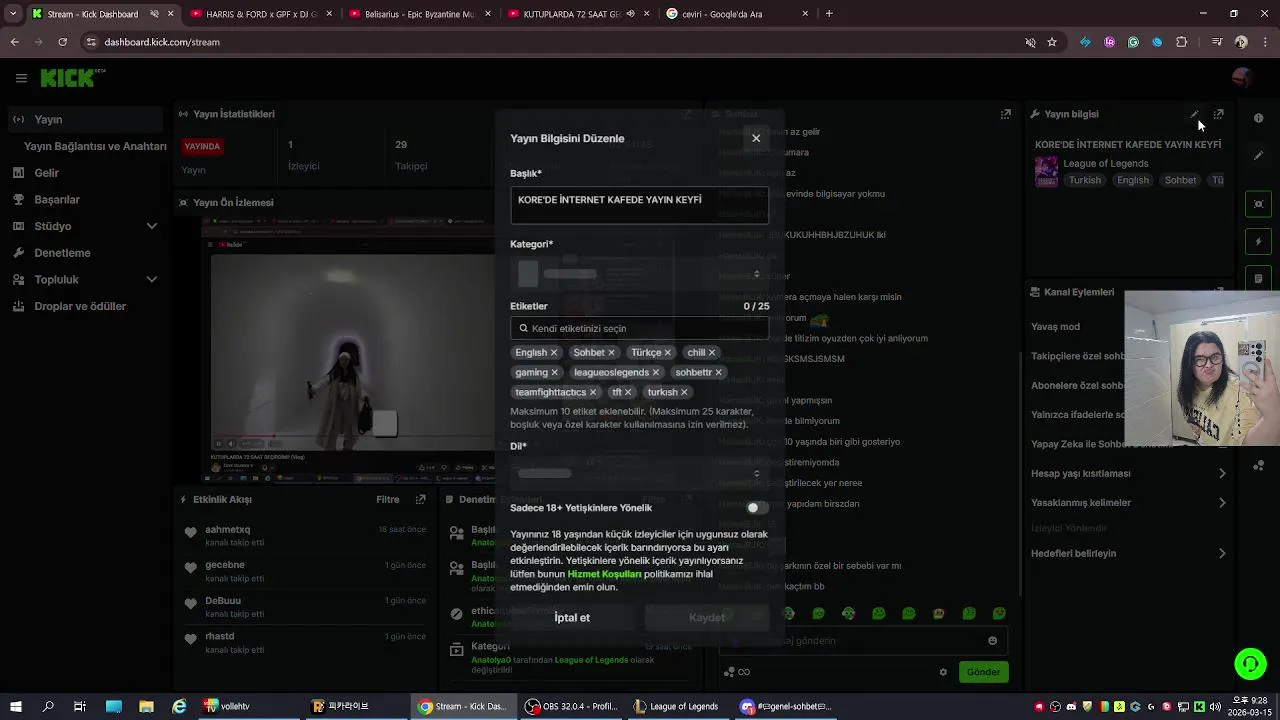This screenshot has height=720, width=1280.
Task: Expand Hedefleri belirleyin chevron
Action: [x=1222, y=553]
